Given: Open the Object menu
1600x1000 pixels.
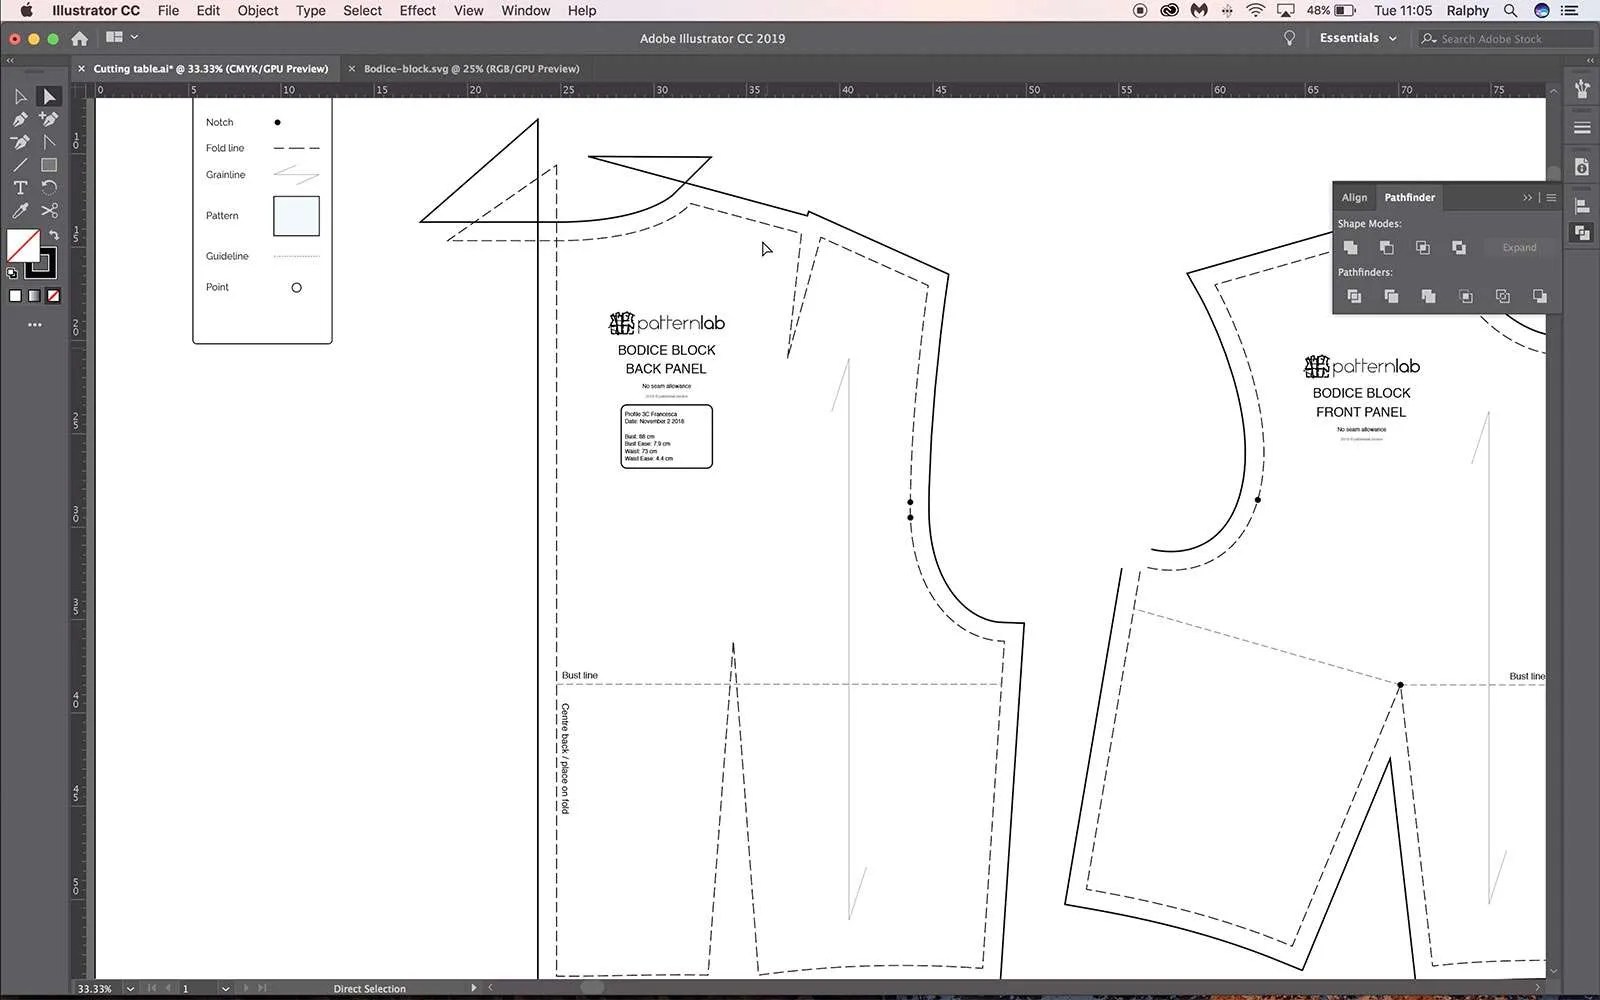Looking at the screenshot, I should point(257,10).
